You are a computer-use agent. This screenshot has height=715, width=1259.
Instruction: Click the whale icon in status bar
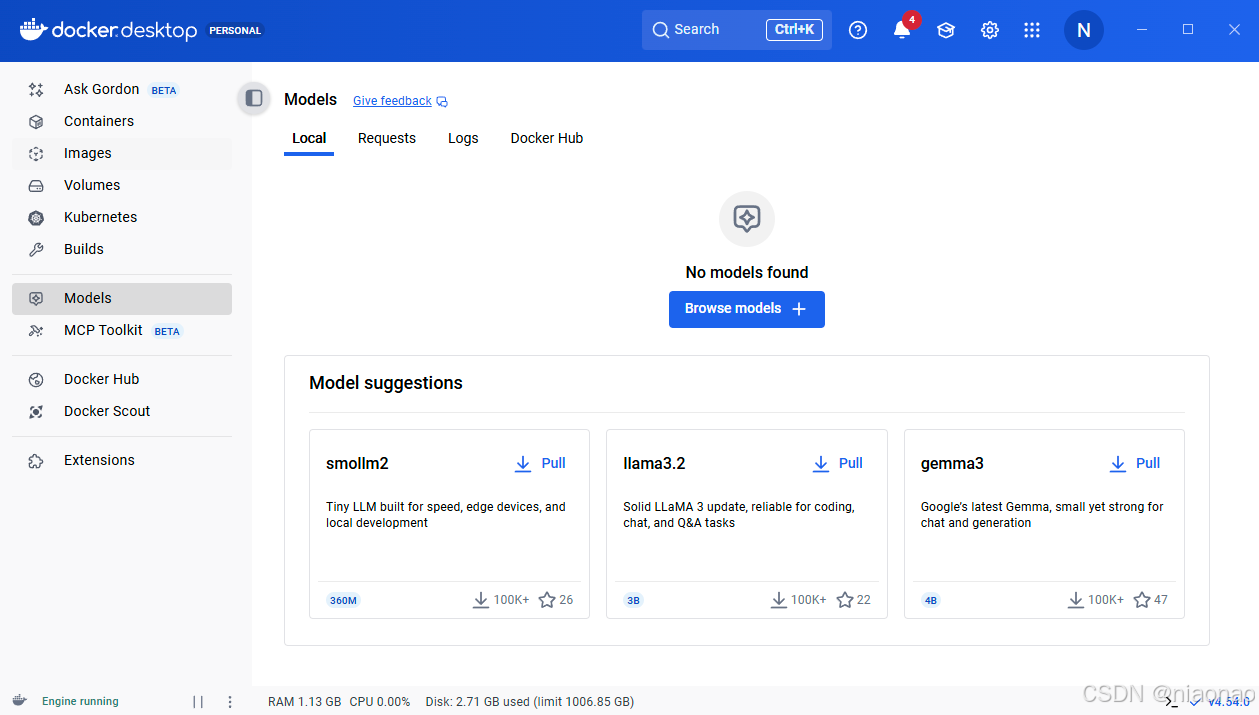(20, 701)
